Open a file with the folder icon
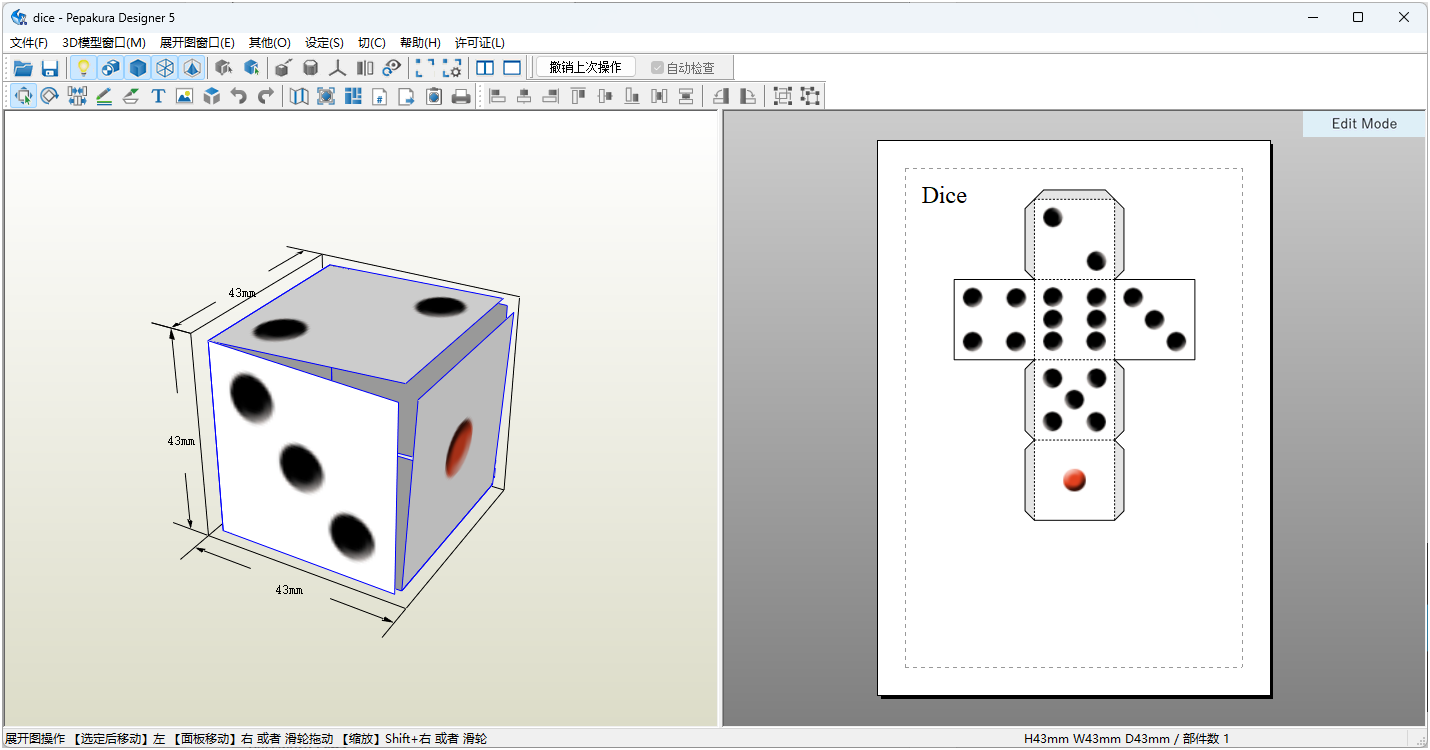1430x750 pixels. pos(22,68)
